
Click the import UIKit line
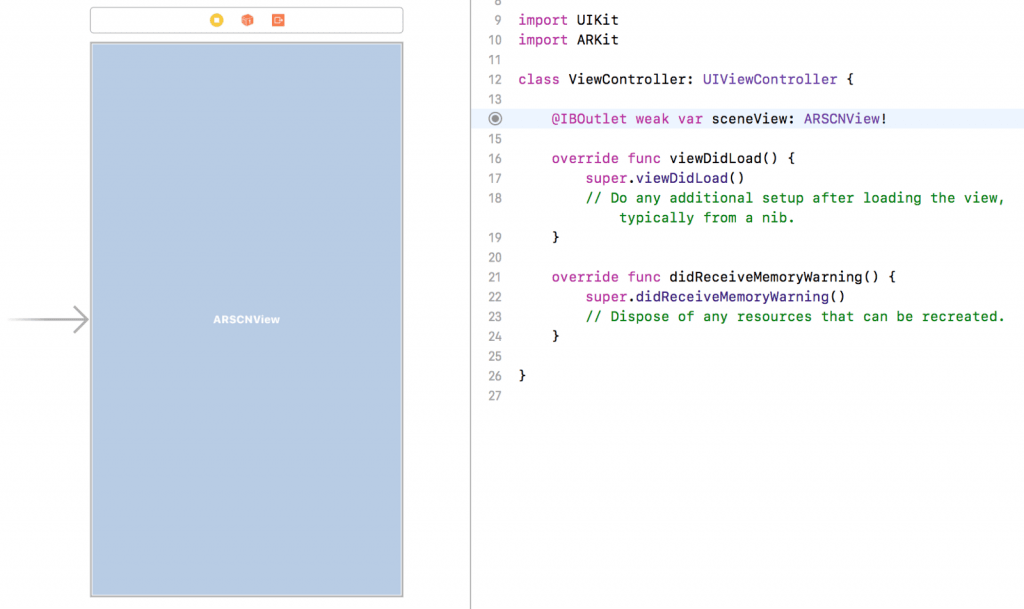(x=568, y=20)
